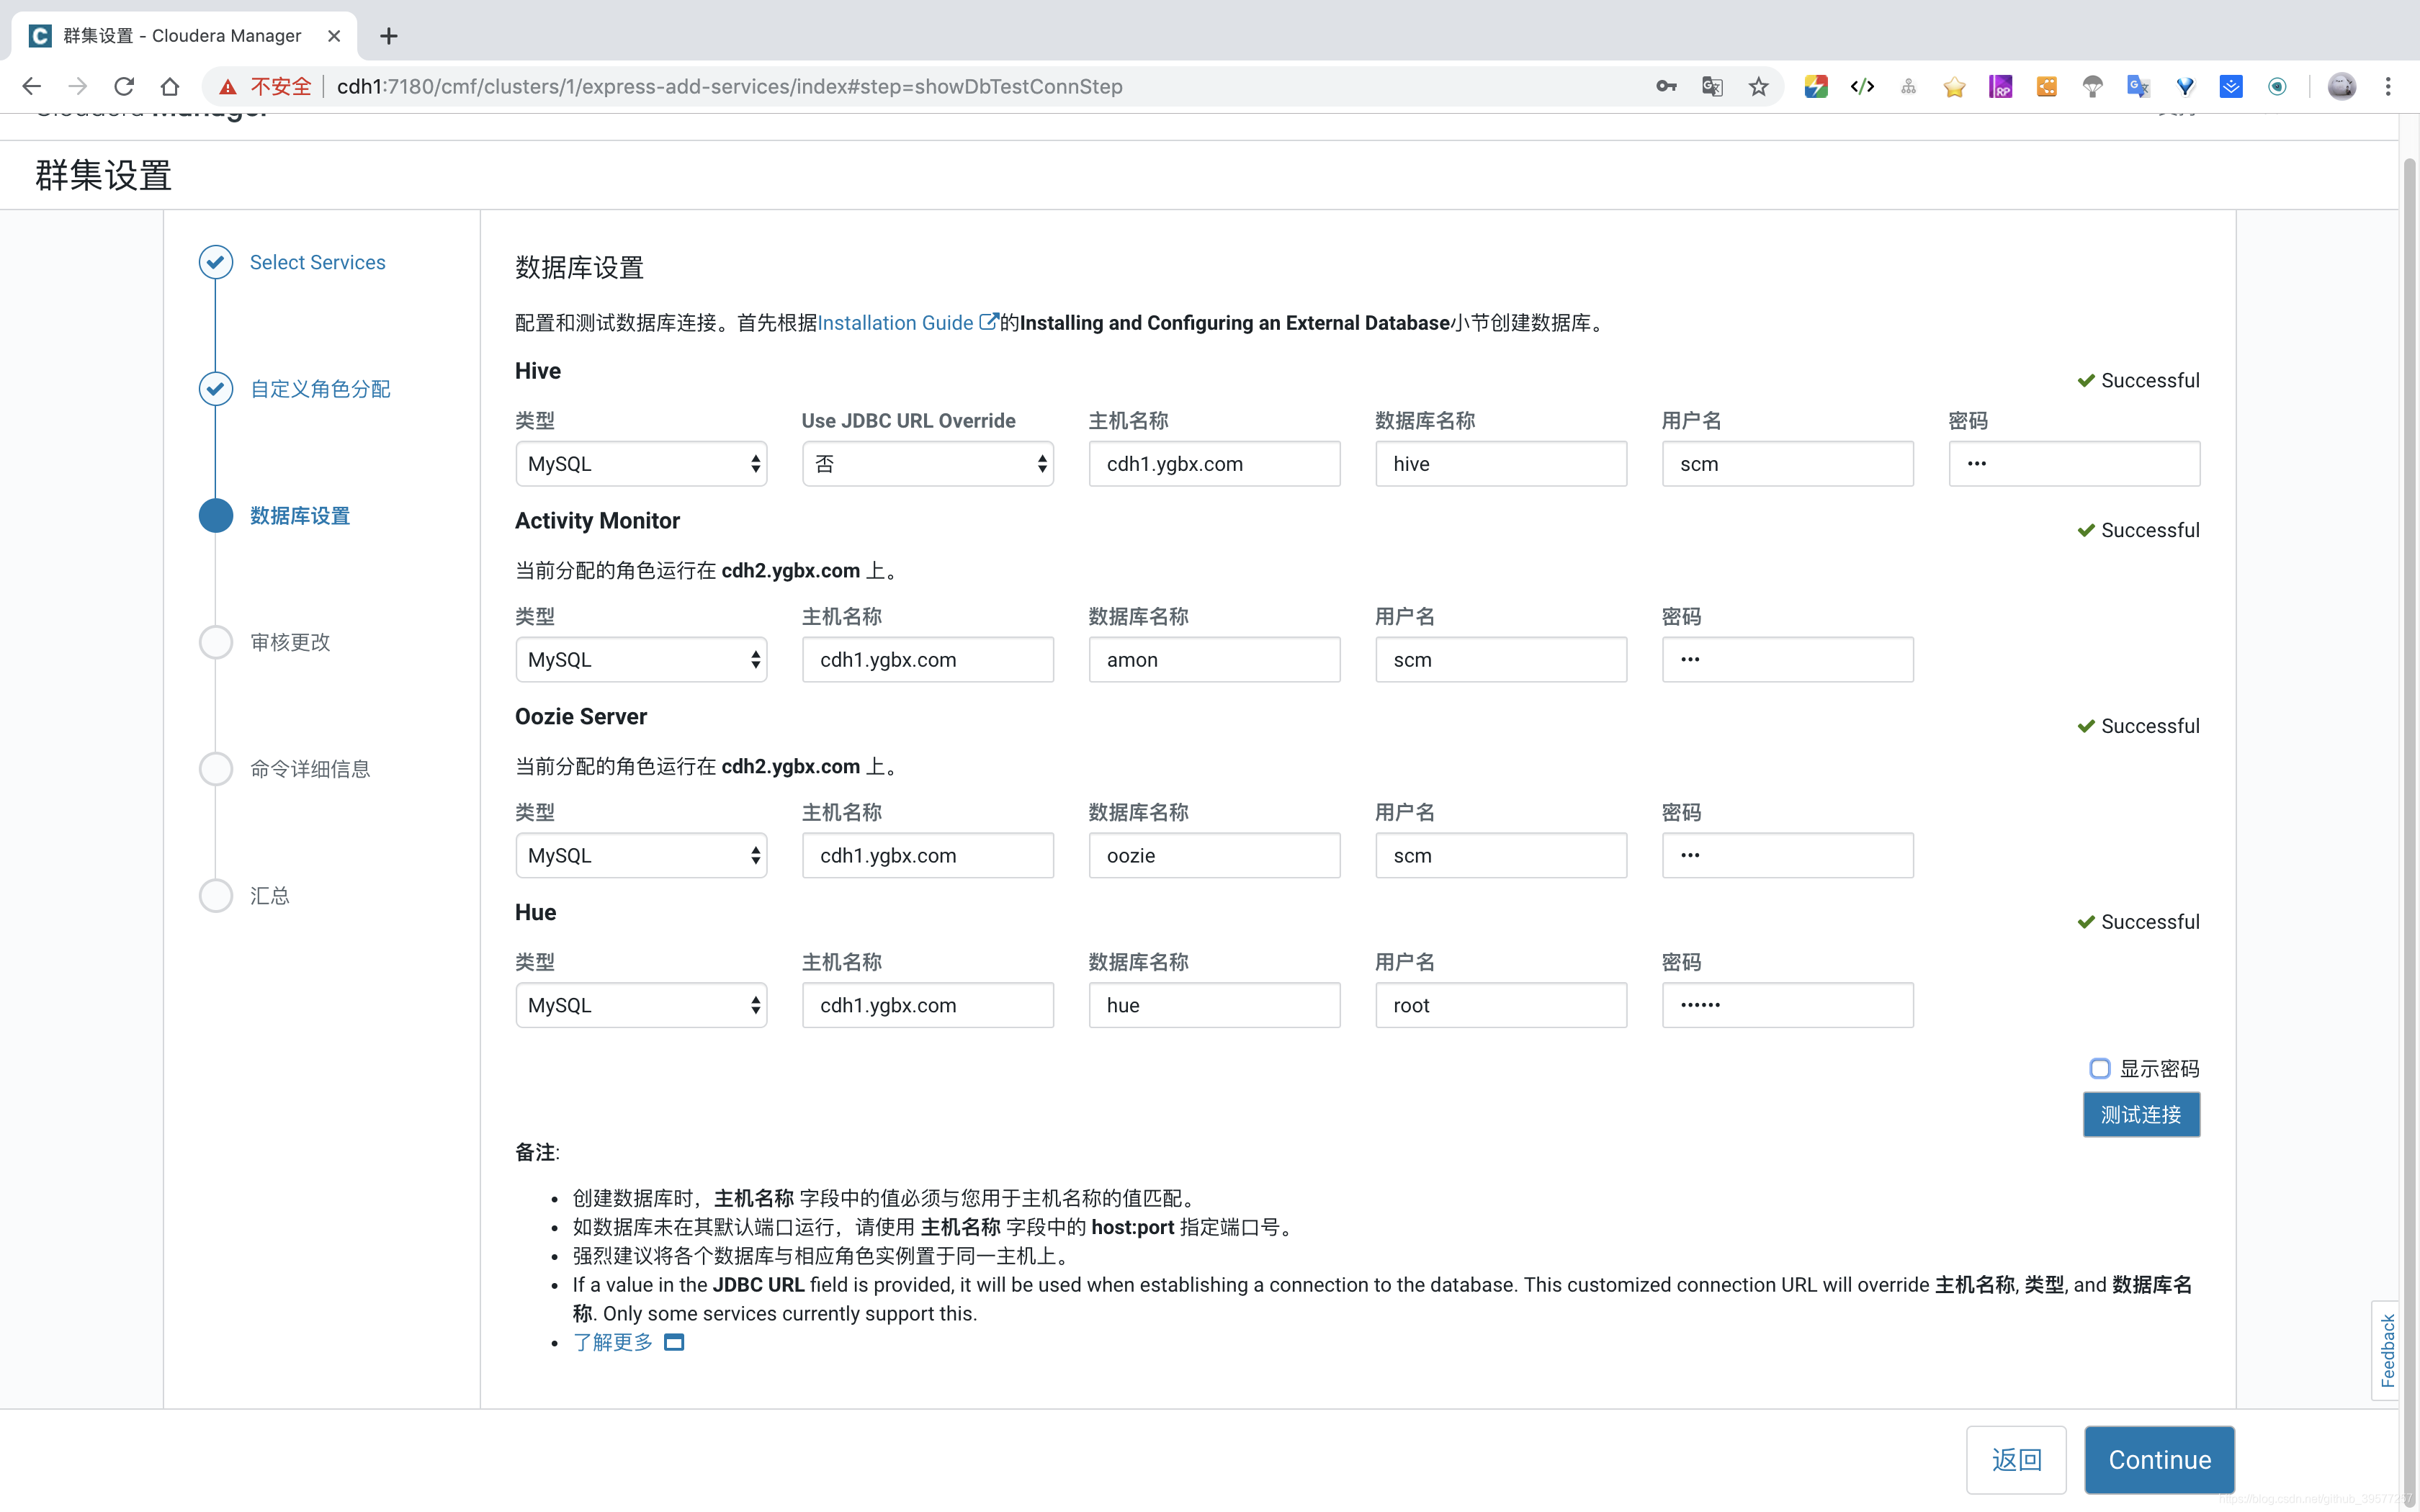This screenshot has height=1512, width=2420.
Task: Open the purple RP extension icon
Action: (2000, 87)
